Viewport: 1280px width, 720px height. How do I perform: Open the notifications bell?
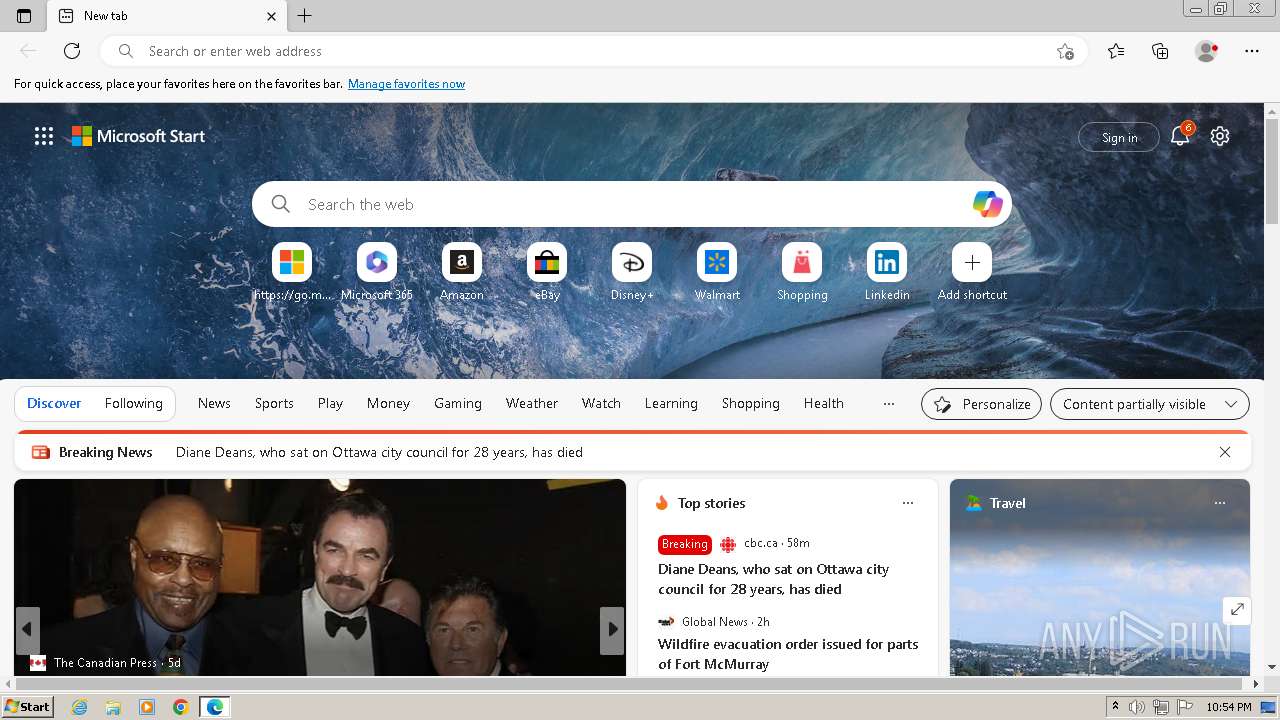click(x=1180, y=136)
